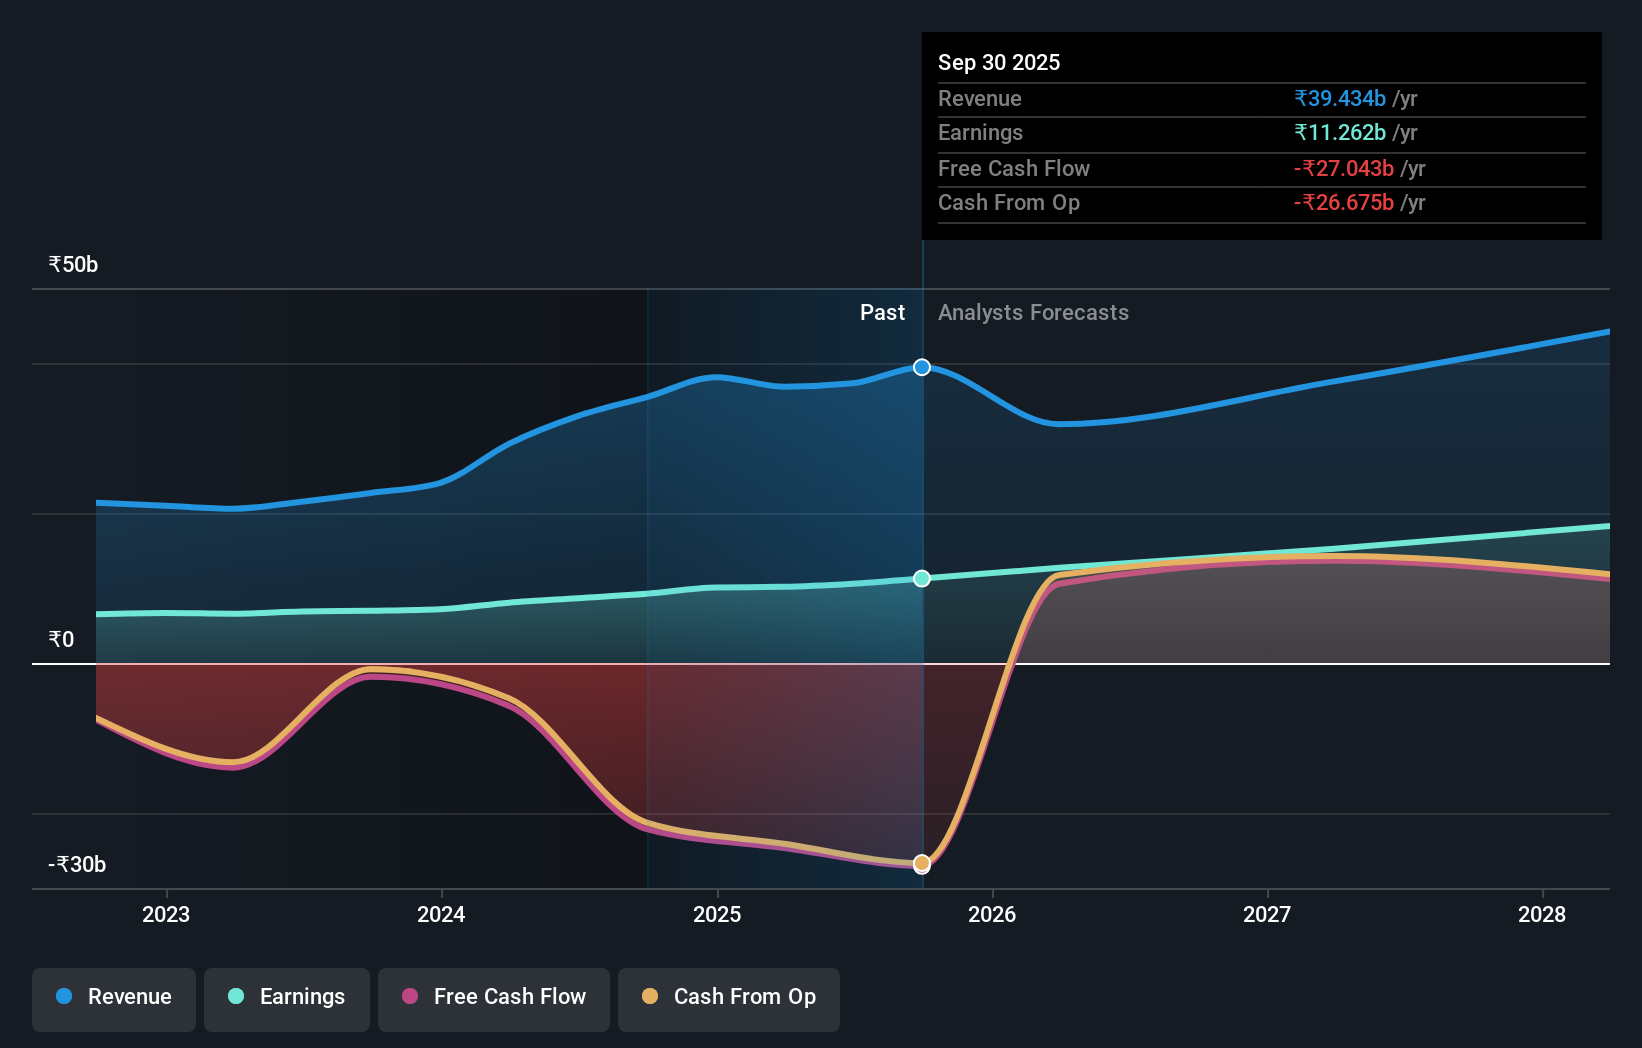
Task: Select the teal Earnings data point marker
Action: click(x=920, y=578)
